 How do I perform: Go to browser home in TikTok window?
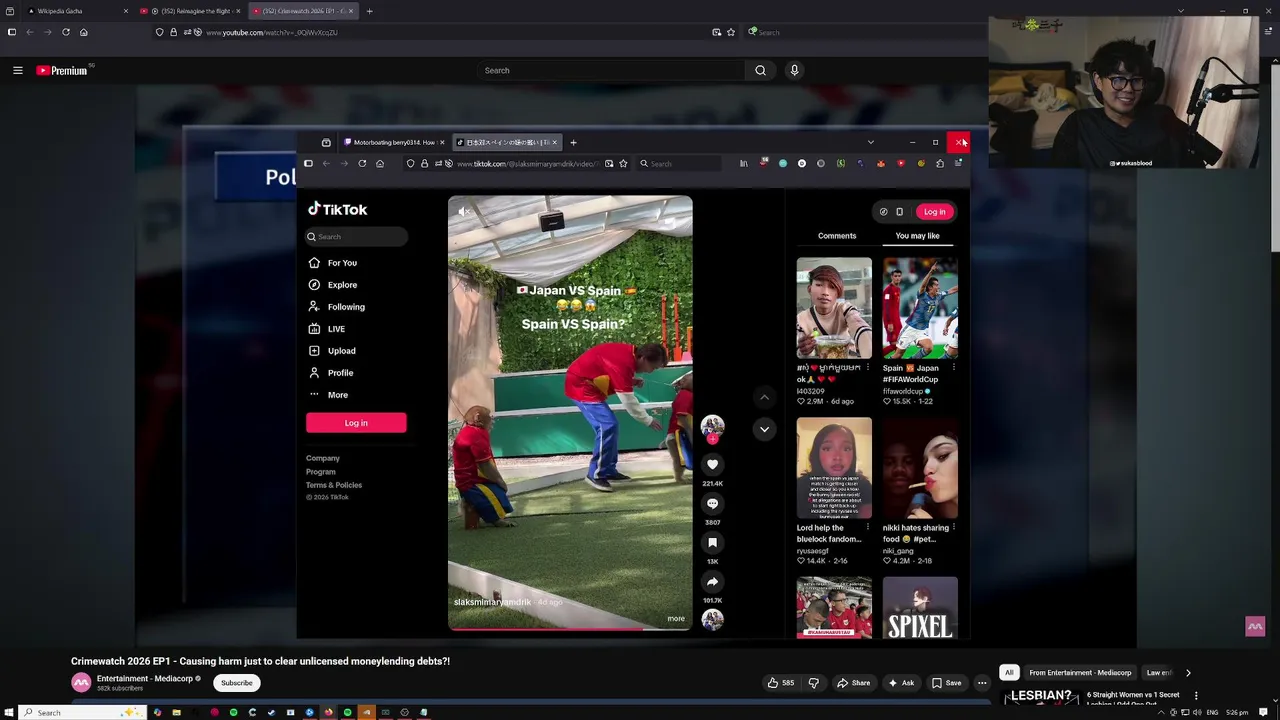coord(380,164)
